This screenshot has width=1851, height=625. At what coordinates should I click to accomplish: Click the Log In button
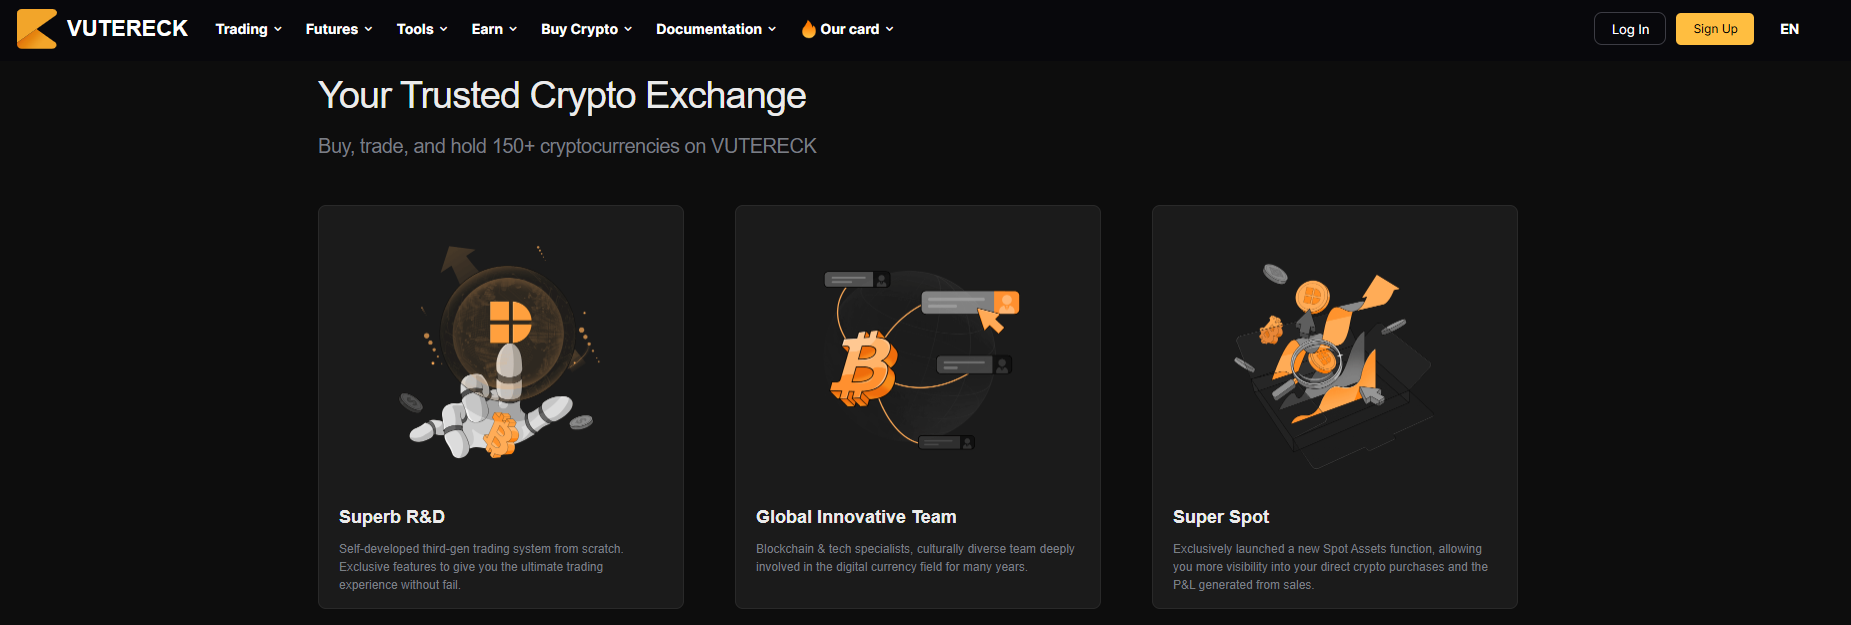(x=1630, y=29)
